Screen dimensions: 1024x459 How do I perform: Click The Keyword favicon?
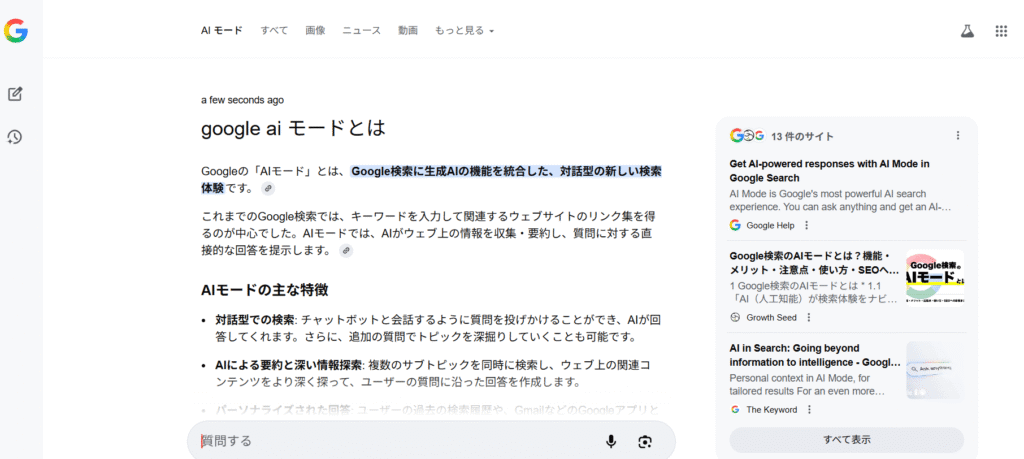(x=735, y=409)
